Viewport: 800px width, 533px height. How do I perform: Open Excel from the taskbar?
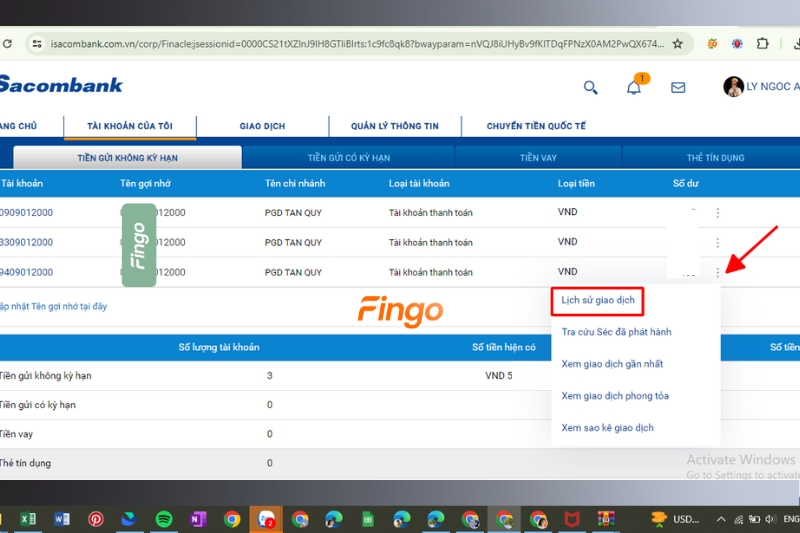[28, 519]
